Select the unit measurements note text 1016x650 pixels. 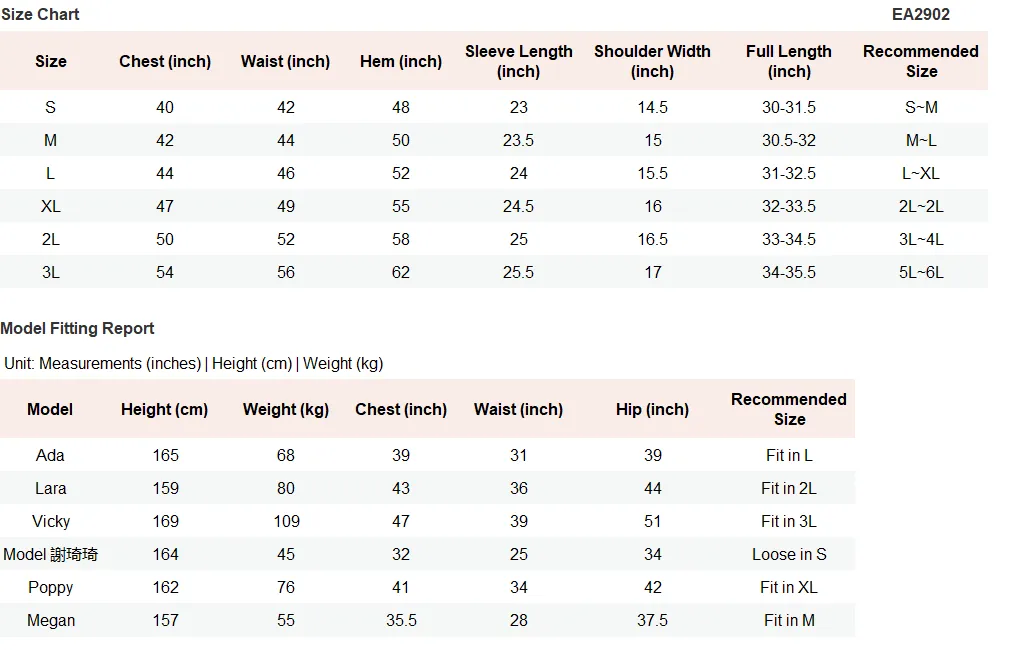coord(194,364)
